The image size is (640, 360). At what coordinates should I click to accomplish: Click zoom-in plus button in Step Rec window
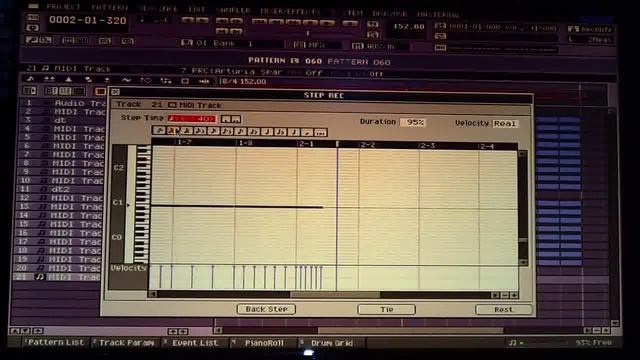coord(514,295)
